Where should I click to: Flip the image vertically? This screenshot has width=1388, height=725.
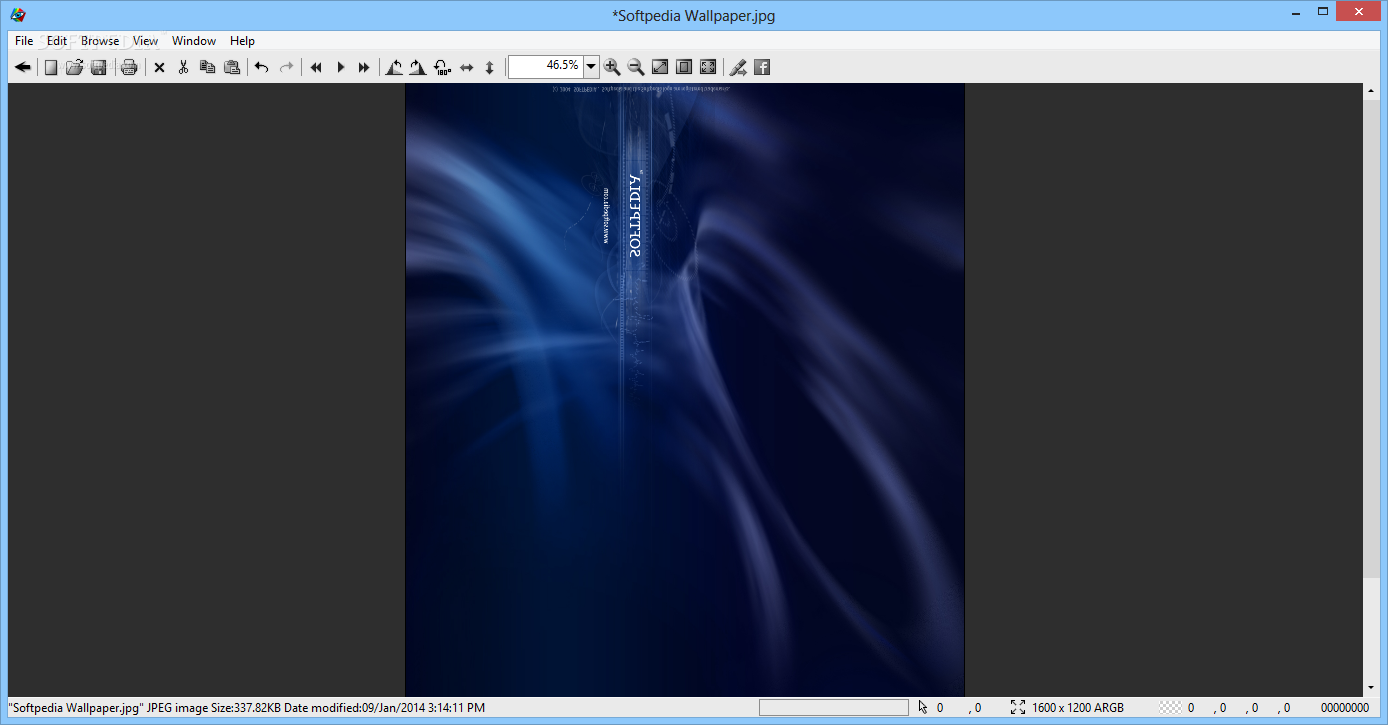[490, 67]
